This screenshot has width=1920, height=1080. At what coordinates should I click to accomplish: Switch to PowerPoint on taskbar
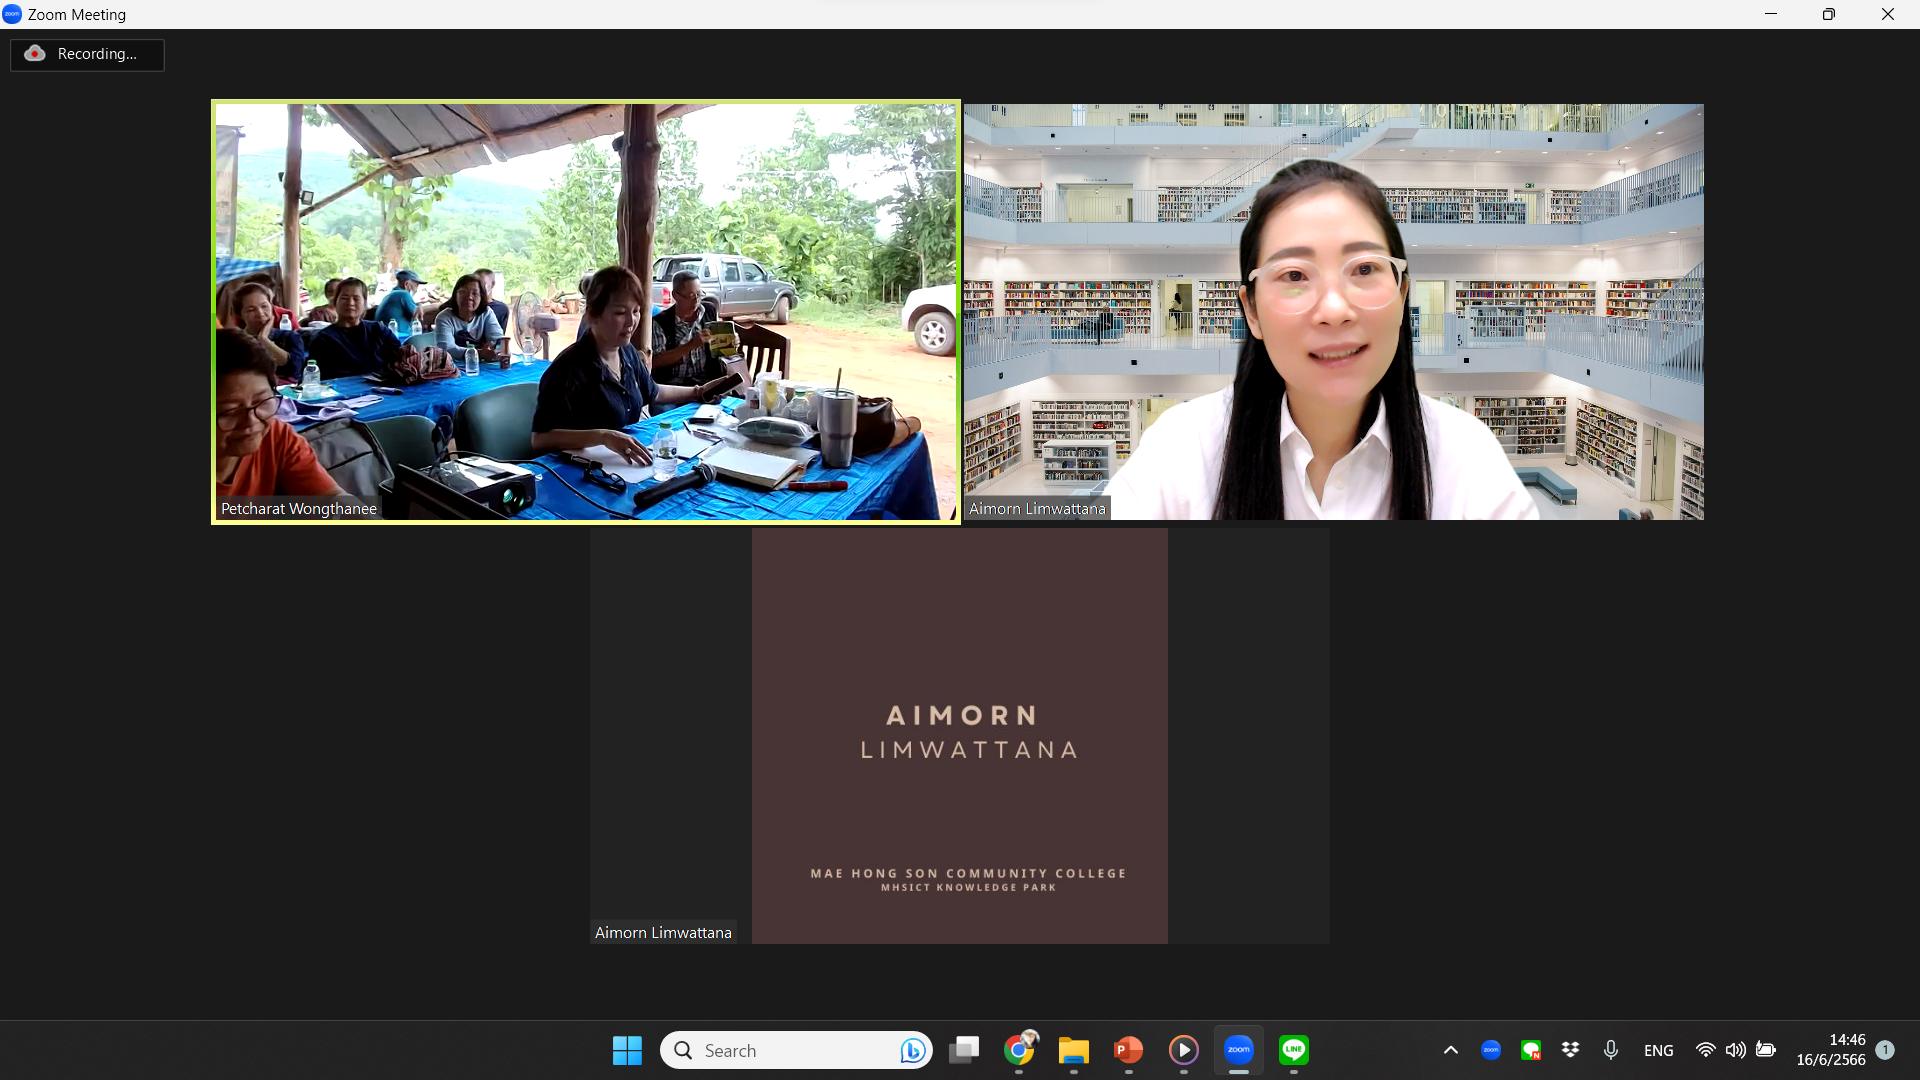pos(1129,1050)
